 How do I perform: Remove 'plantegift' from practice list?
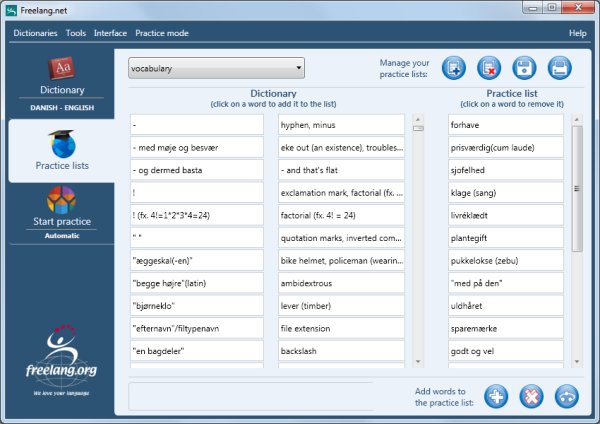pyautogui.click(x=506, y=238)
